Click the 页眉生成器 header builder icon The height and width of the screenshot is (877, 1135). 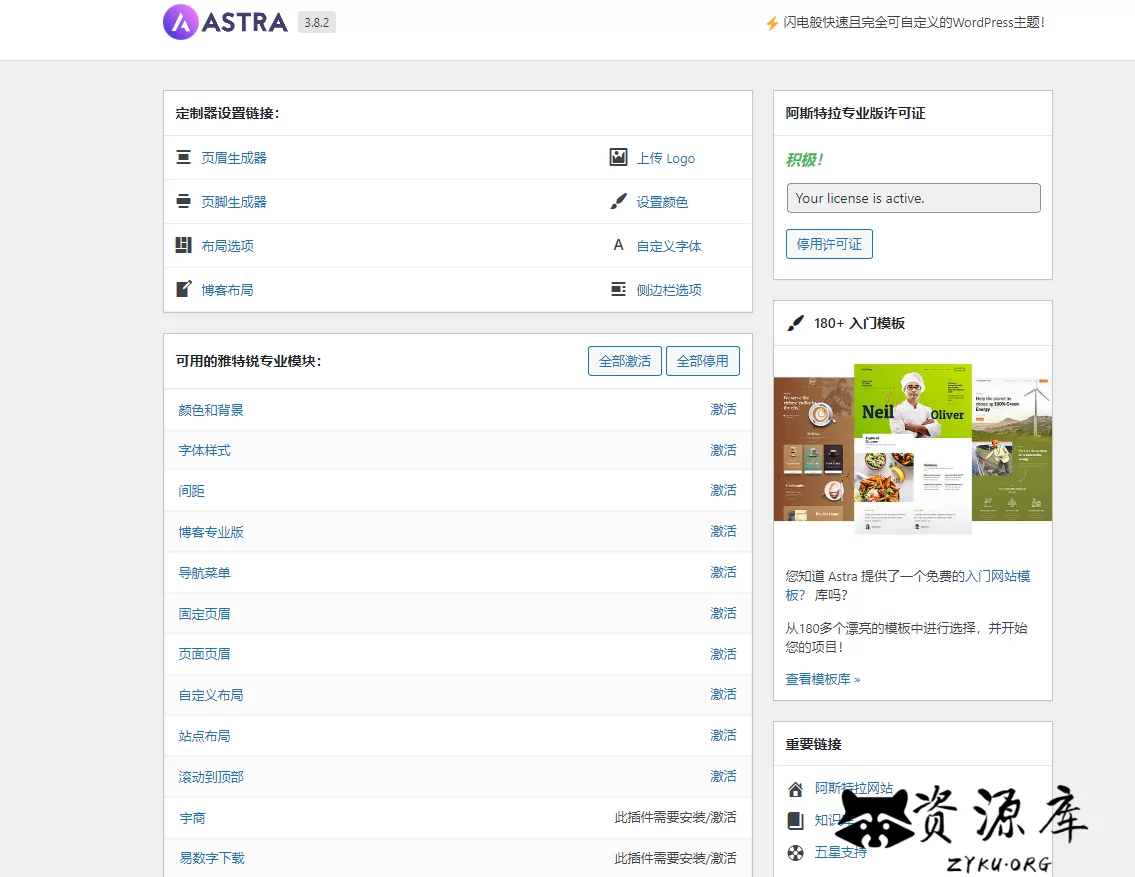click(x=183, y=157)
